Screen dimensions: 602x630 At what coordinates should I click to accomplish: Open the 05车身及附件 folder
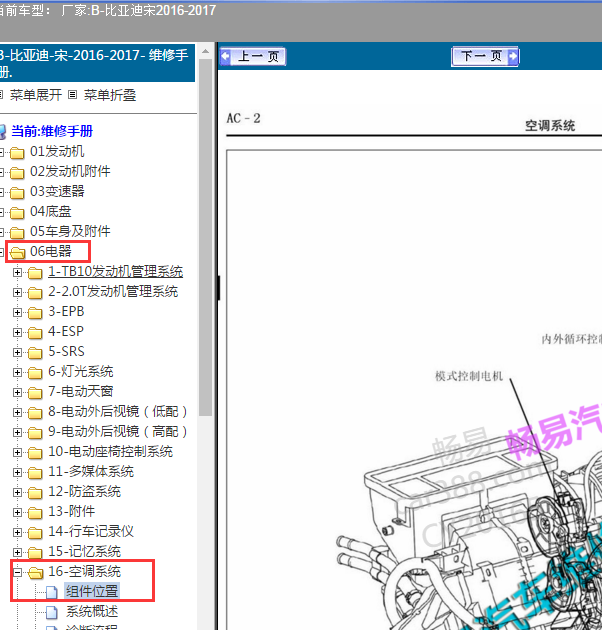[70, 231]
